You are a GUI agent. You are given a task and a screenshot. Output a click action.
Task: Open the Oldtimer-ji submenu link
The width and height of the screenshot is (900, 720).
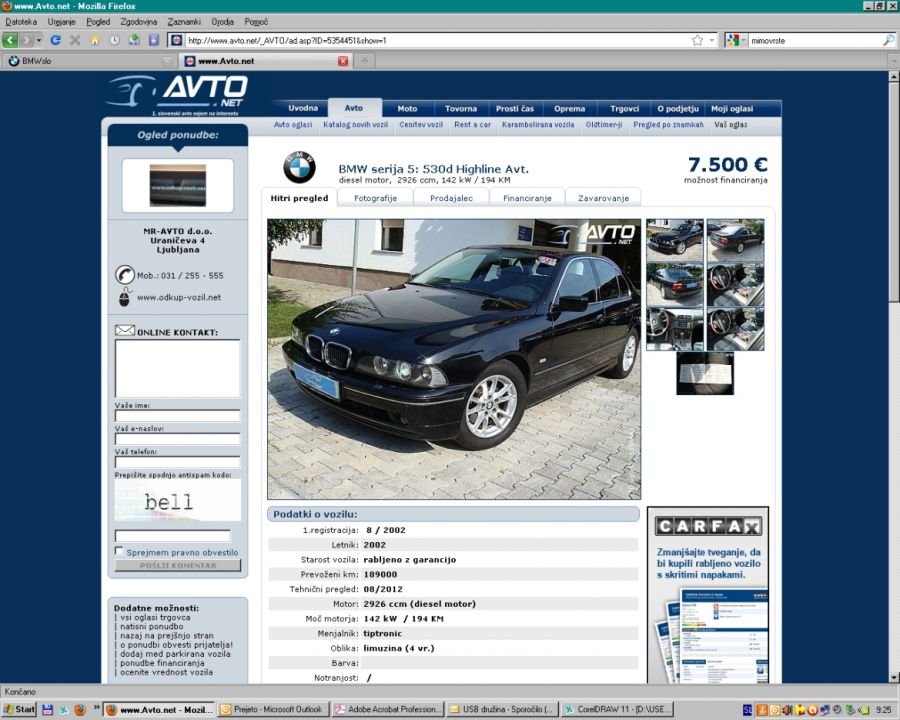[604, 125]
